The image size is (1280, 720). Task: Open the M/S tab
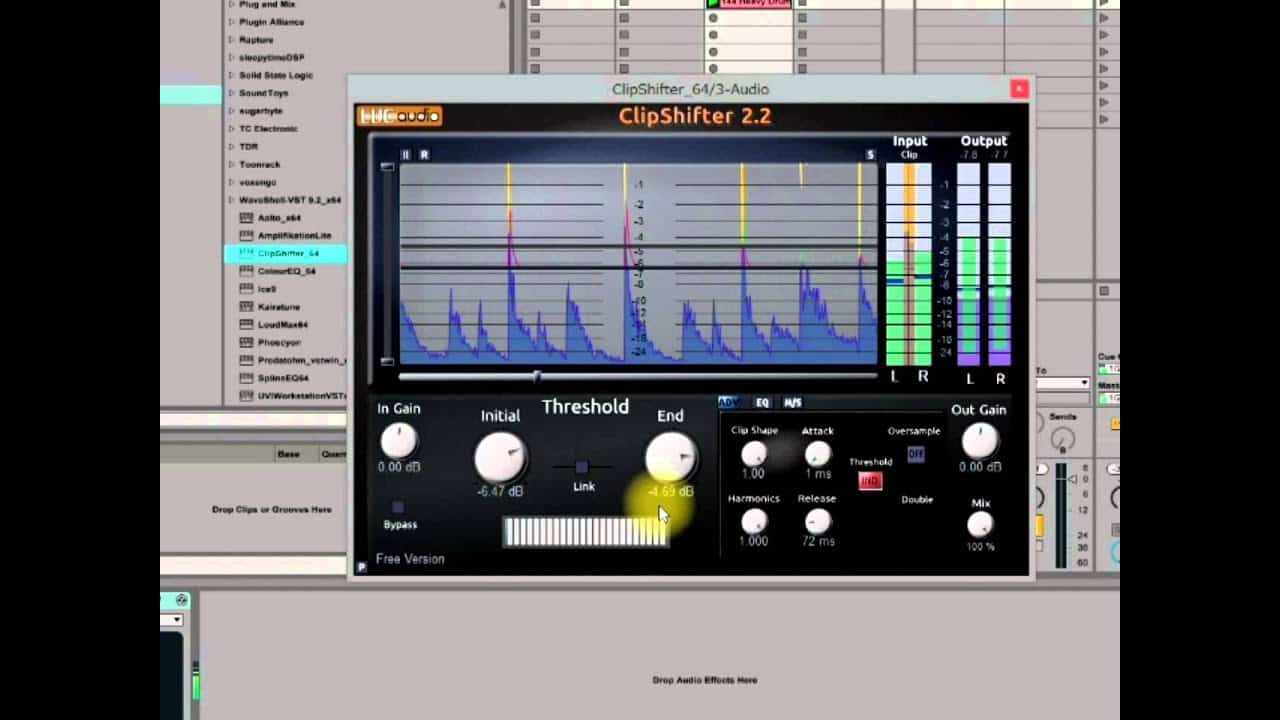click(792, 402)
